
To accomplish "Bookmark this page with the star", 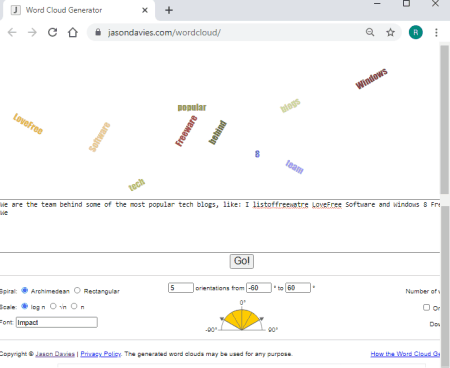I will [390, 32].
